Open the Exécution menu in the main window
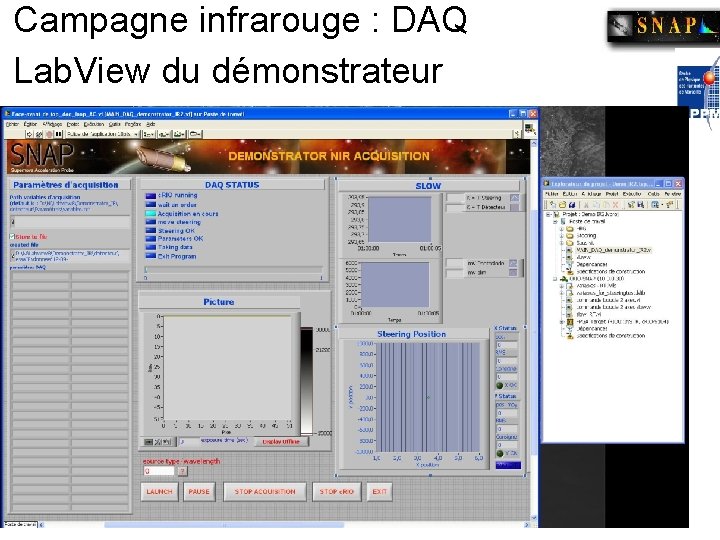This screenshot has height=540, width=720. (94, 124)
